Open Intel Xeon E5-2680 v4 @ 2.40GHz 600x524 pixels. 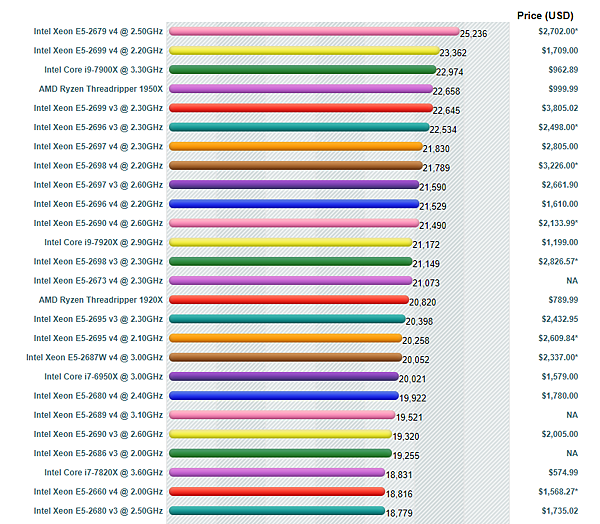[98, 396]
